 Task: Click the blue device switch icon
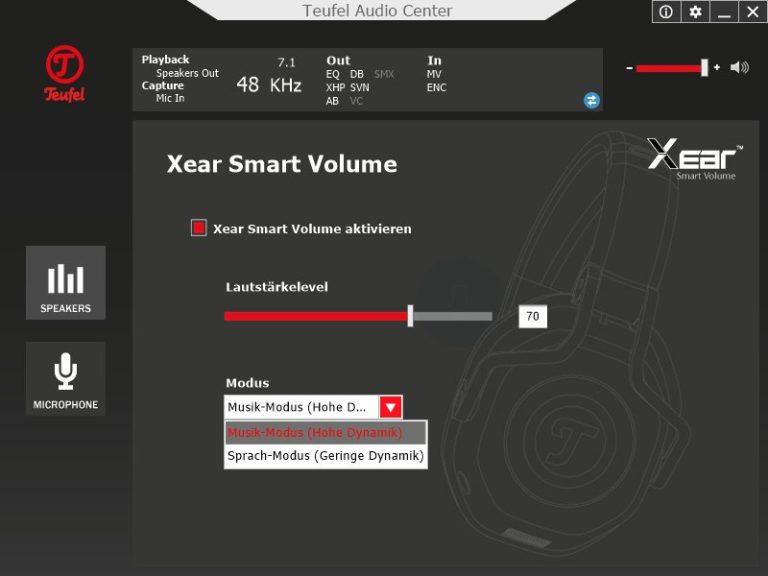(592, 100)
